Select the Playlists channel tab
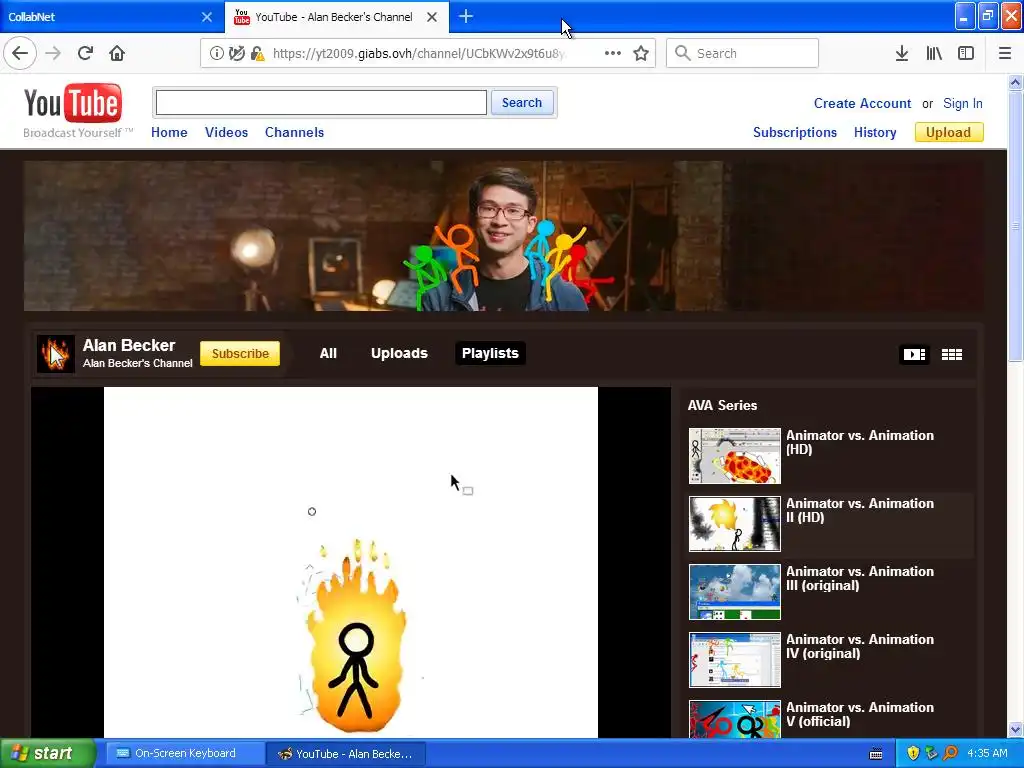This screenshot has width=1024, height=768. click(490, 353)
